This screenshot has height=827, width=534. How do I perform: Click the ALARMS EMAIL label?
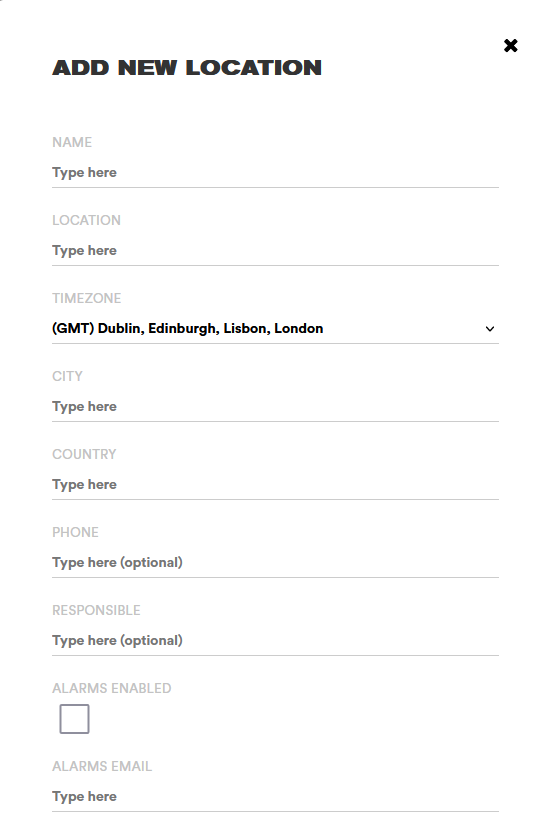(102, 767)
